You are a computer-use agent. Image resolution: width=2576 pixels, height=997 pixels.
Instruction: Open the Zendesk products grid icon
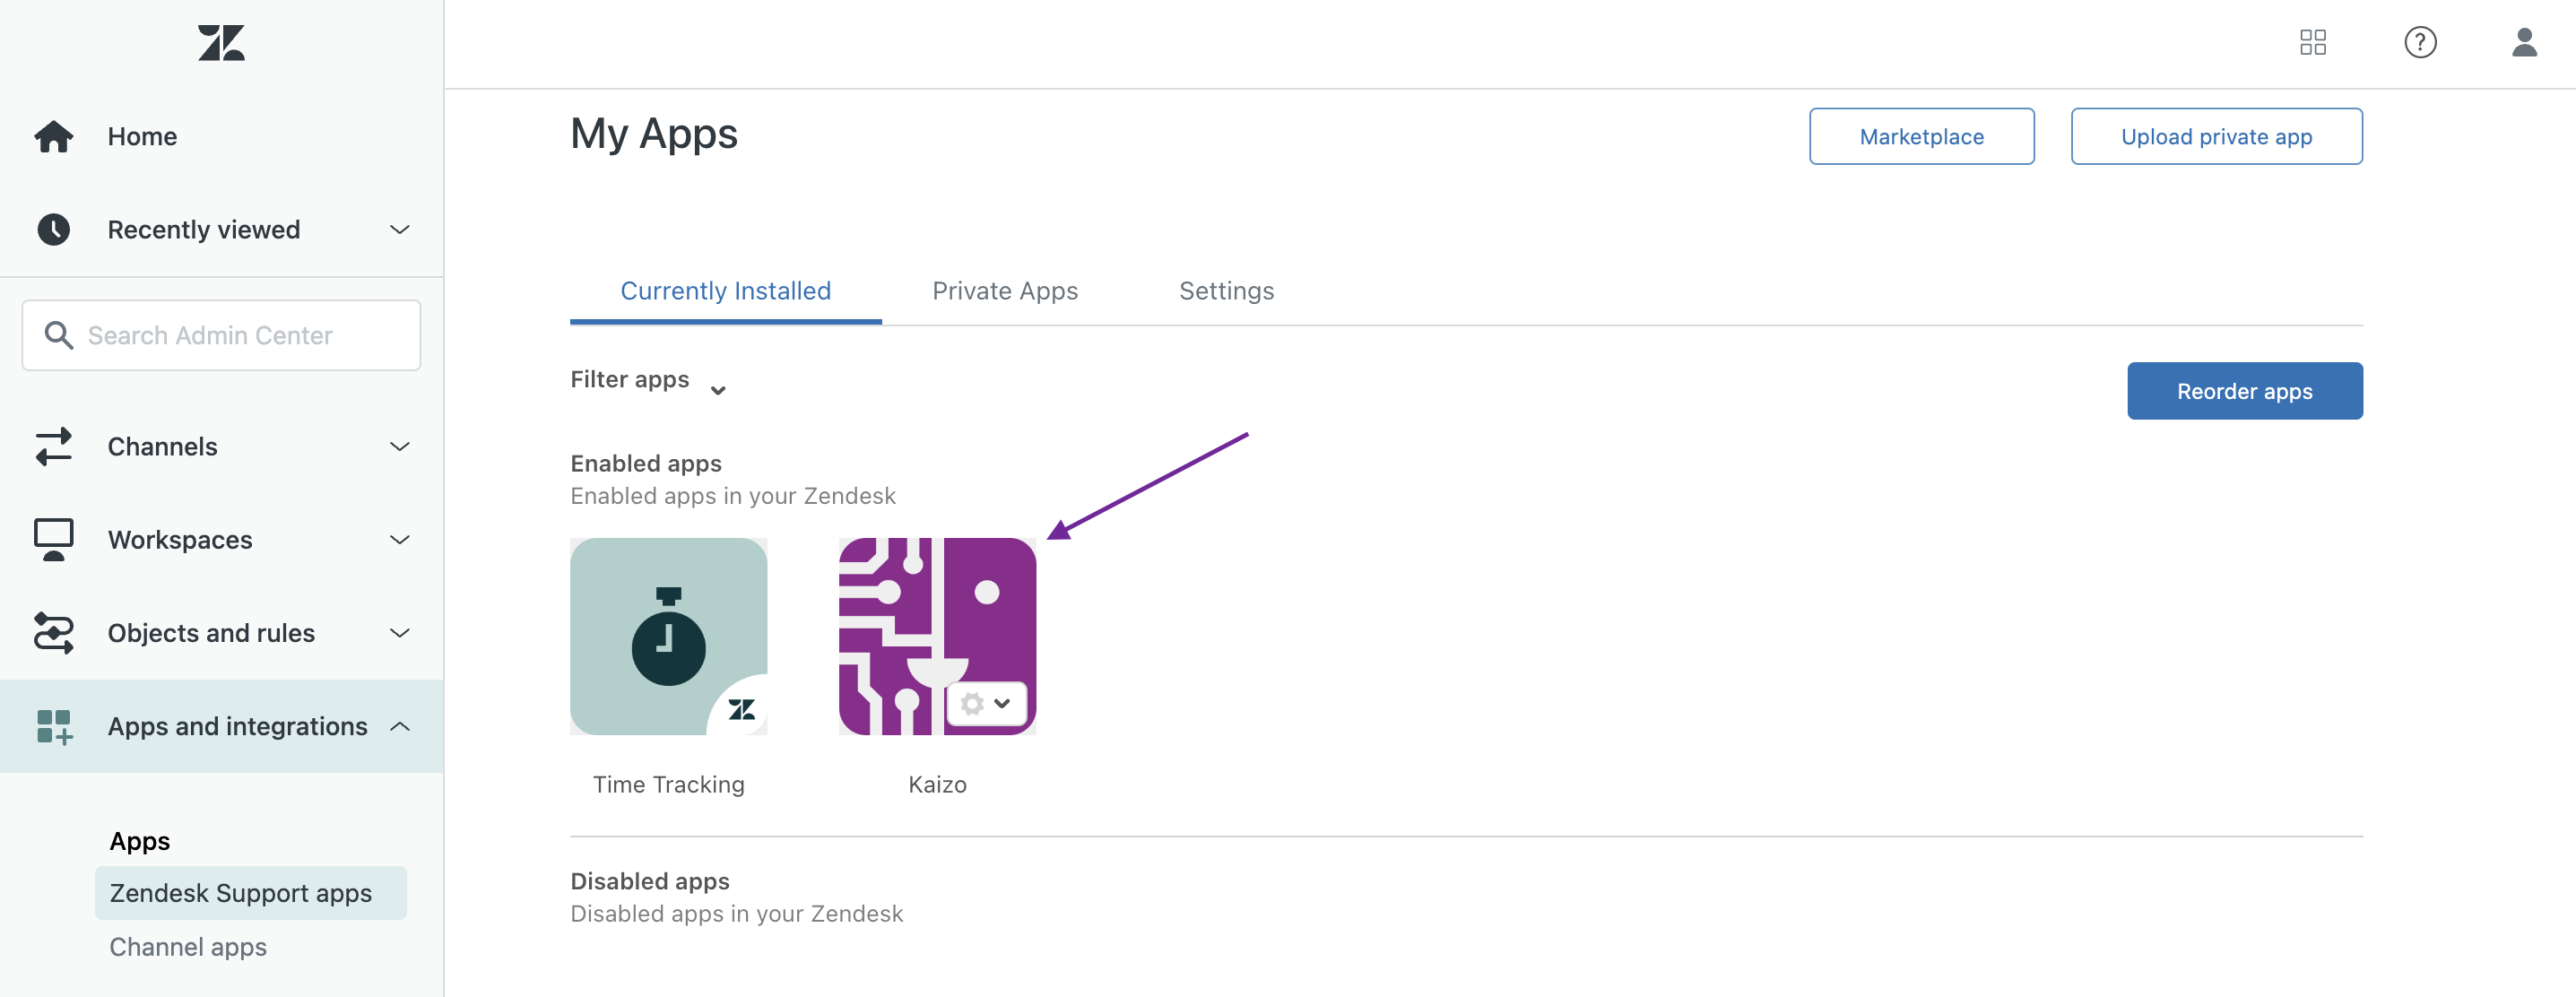tap(2313, 42)
